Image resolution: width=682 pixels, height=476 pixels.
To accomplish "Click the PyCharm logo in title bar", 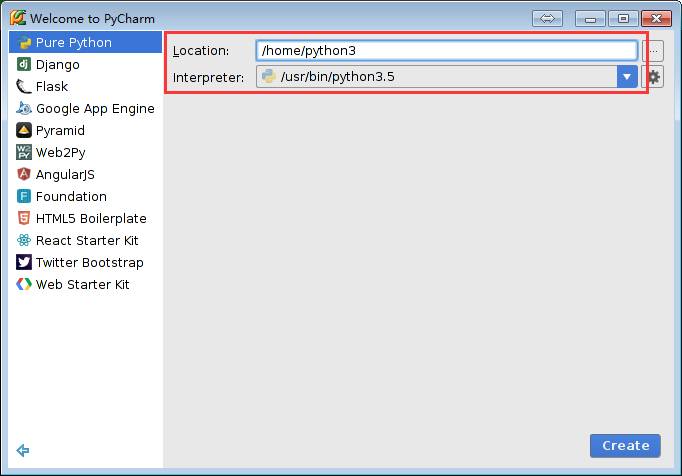I will 18,18.
